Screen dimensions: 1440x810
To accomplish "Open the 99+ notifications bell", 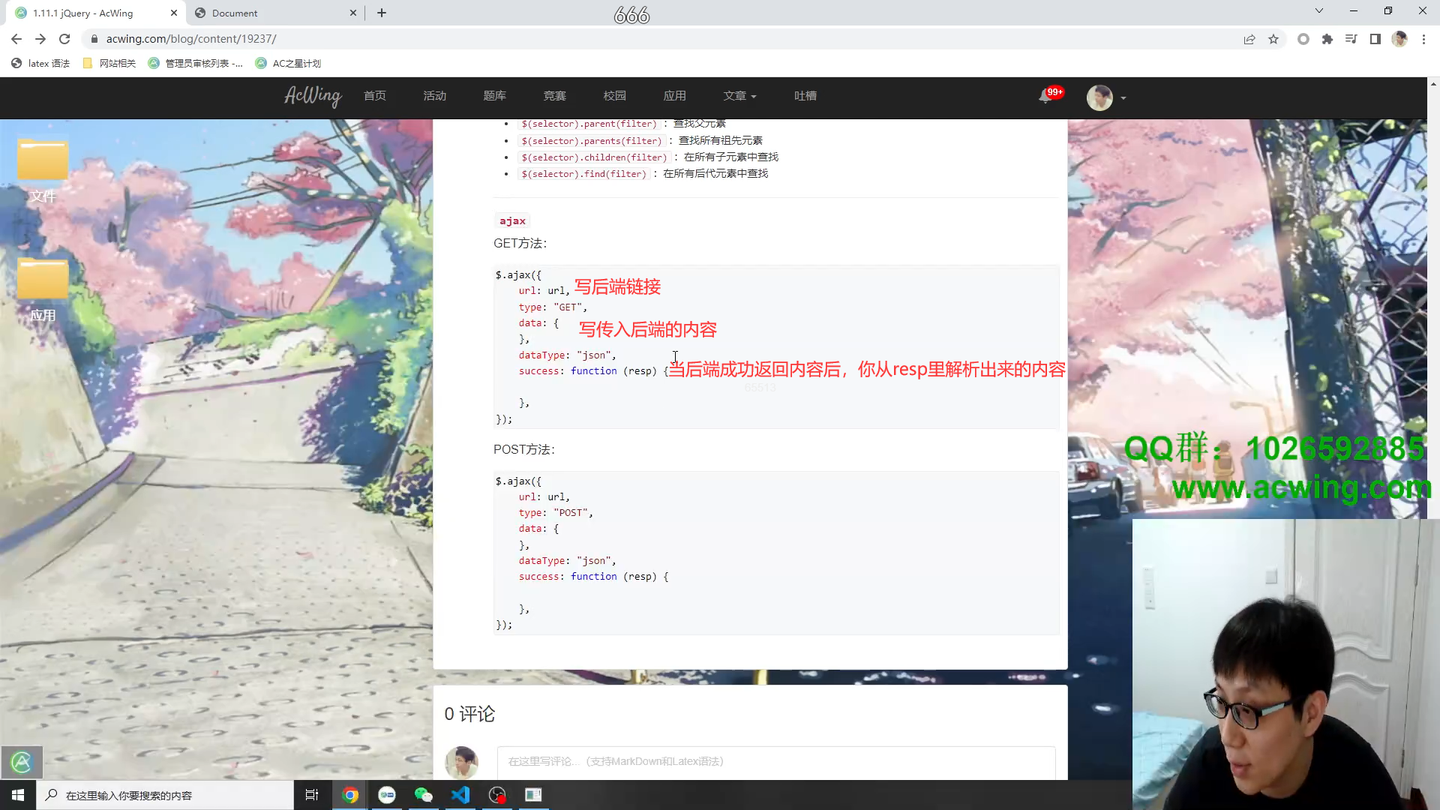I will click(1049, 95).
